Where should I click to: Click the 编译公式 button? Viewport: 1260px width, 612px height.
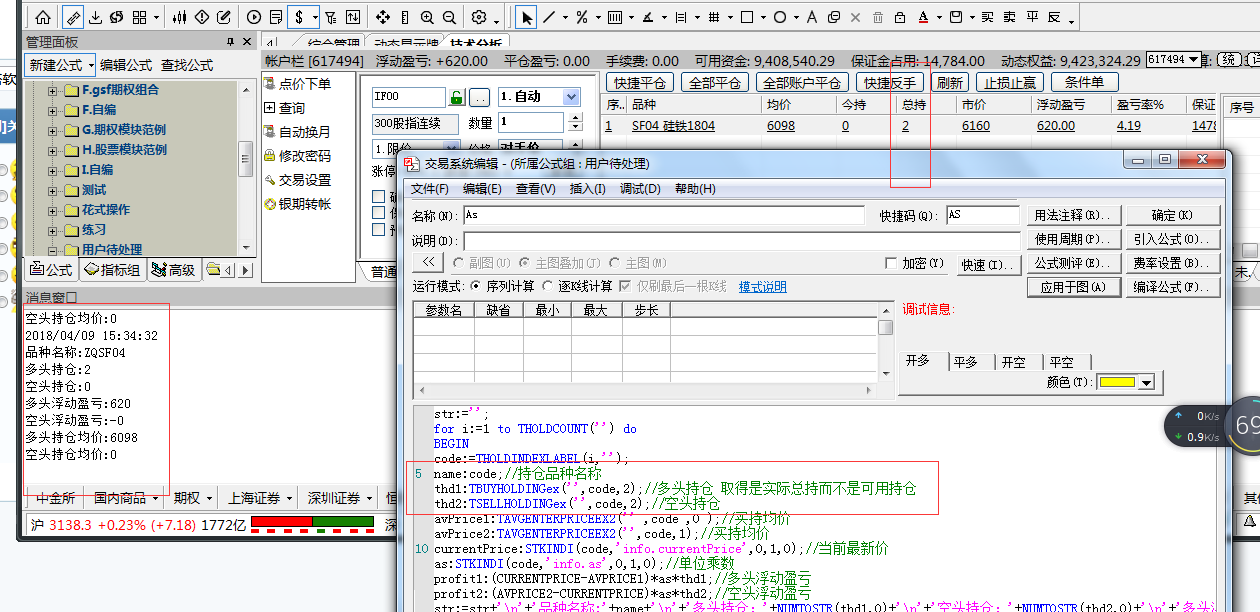click(x=1173, y=287)
